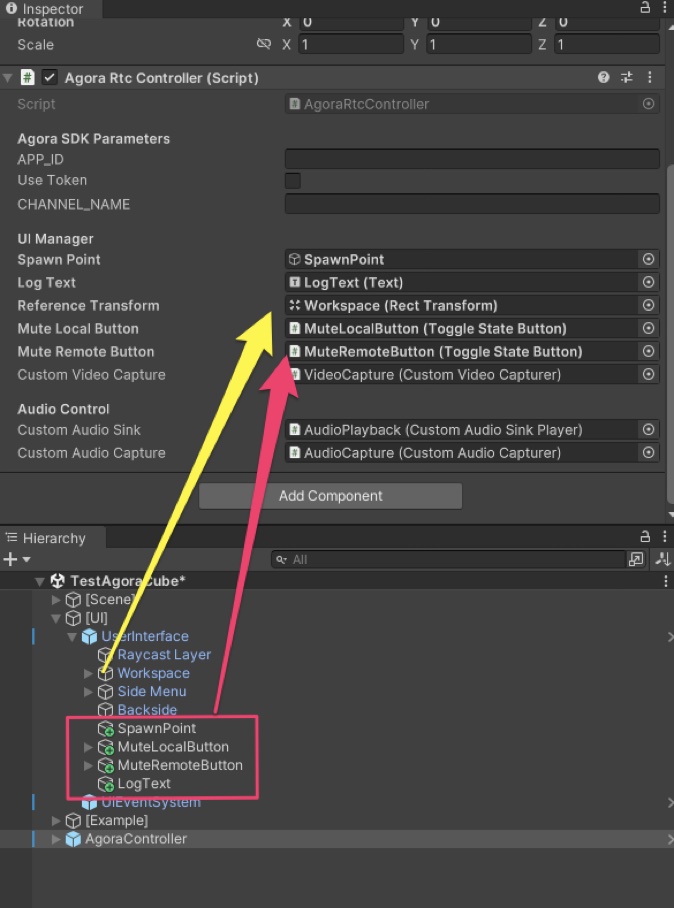This screenshot has height=908, width=674.
Task: Expand the [Scene] object
Action: (56, 599)
